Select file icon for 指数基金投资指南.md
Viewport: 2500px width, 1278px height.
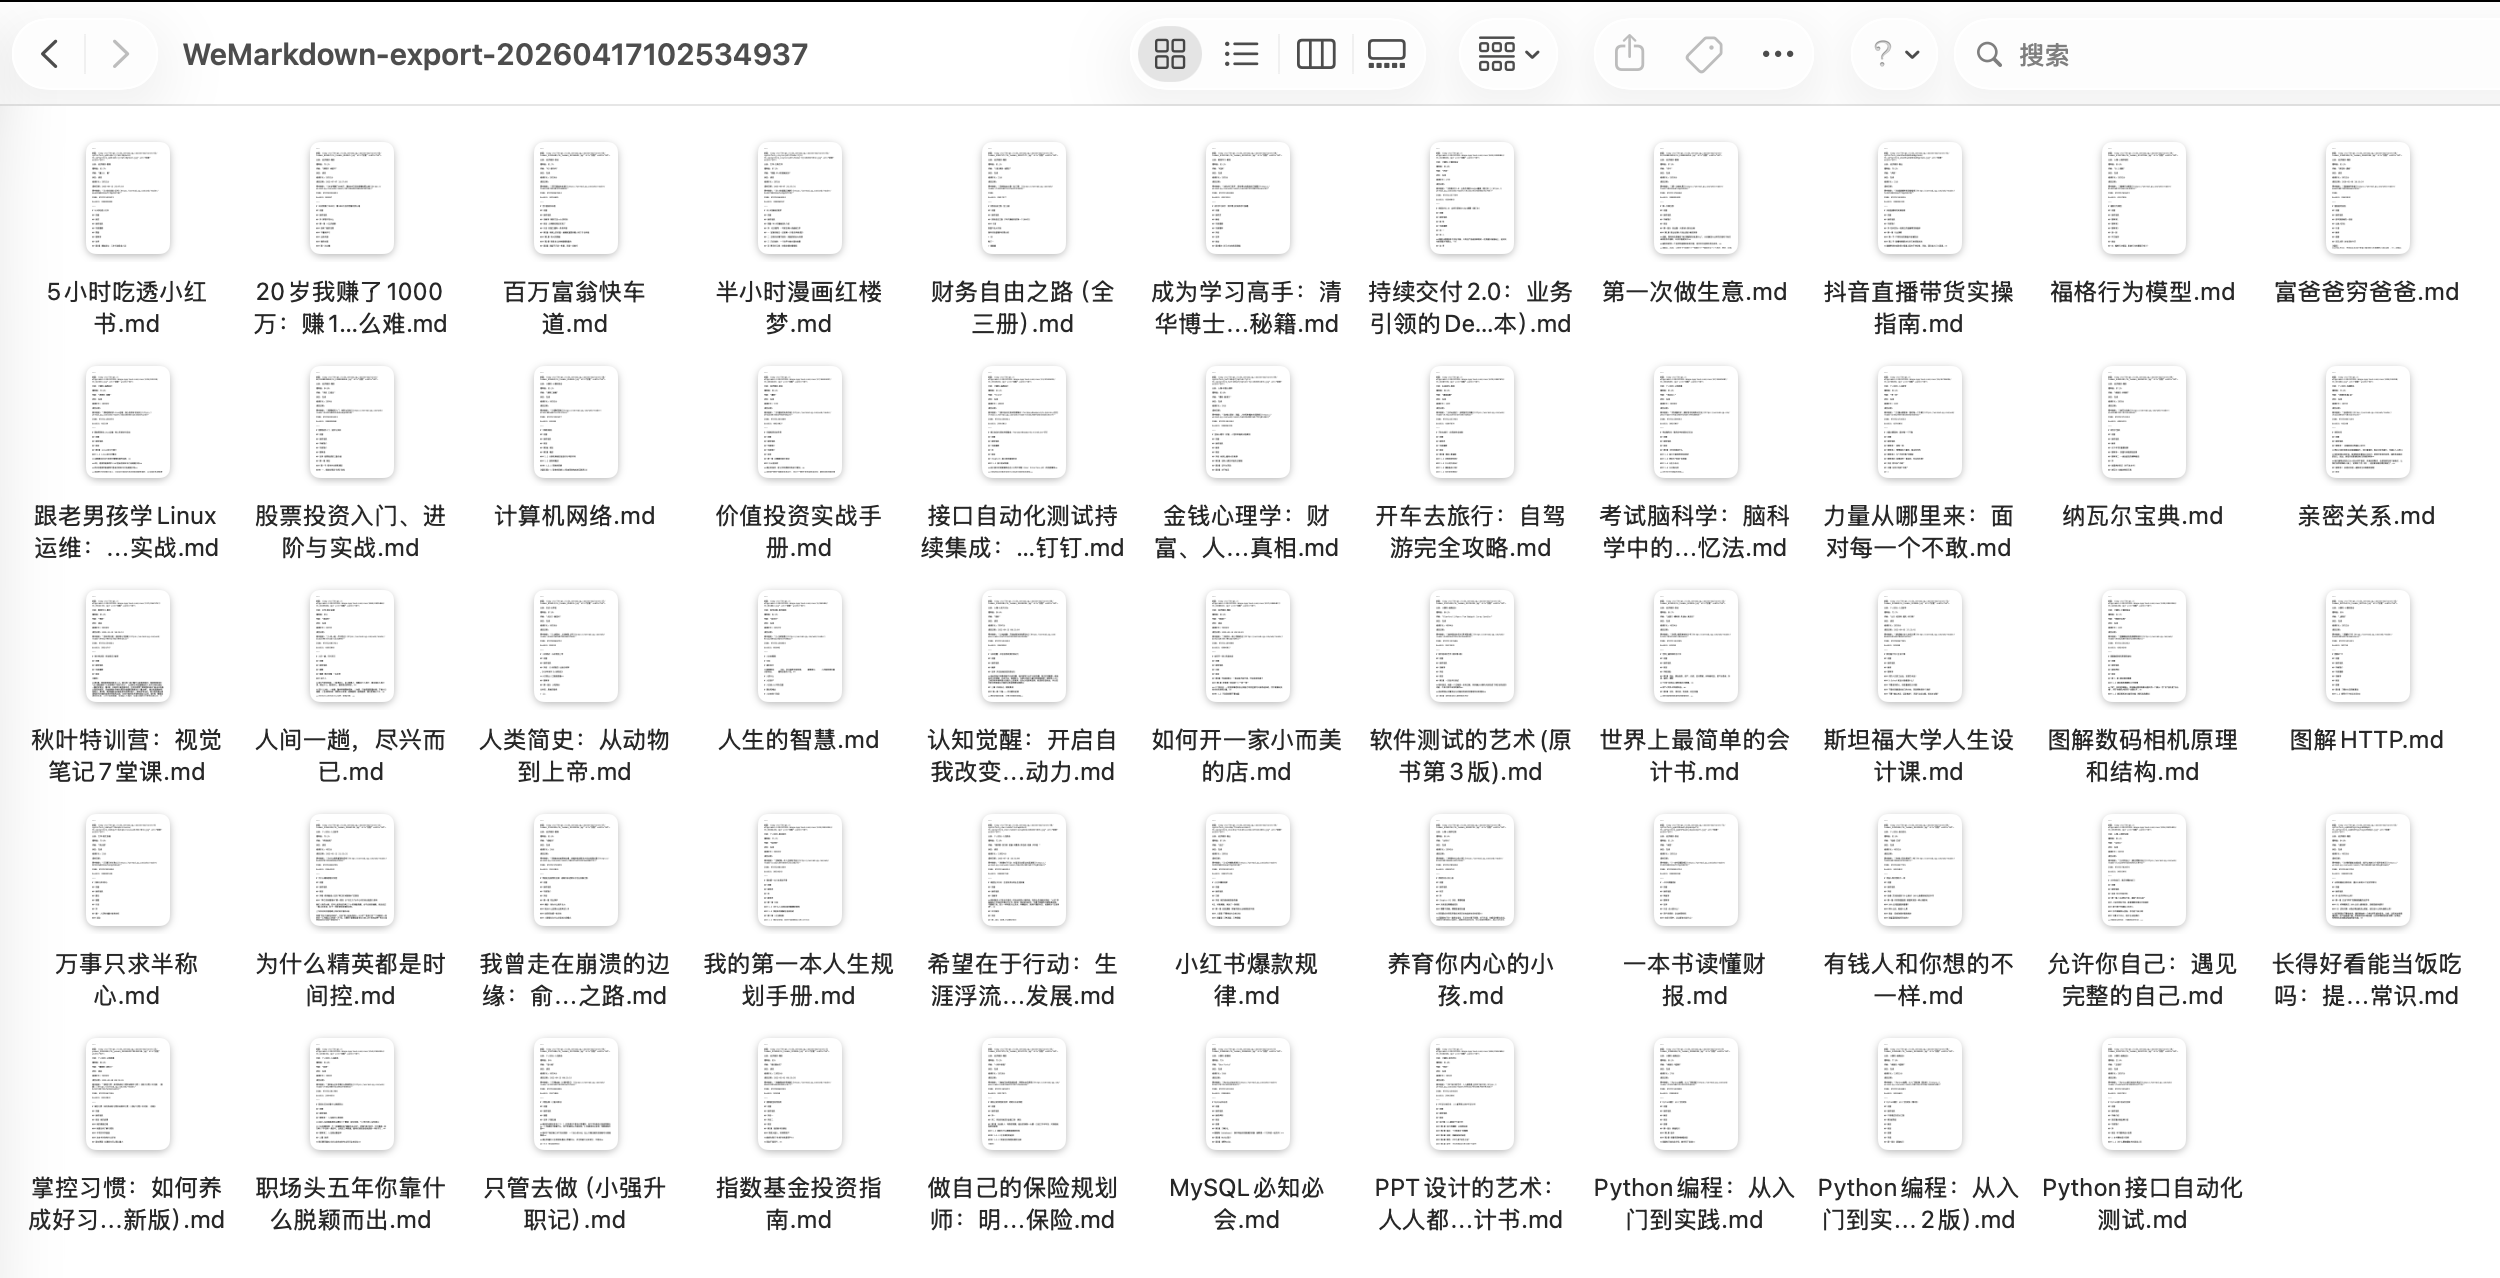(x=799, y=1094)
